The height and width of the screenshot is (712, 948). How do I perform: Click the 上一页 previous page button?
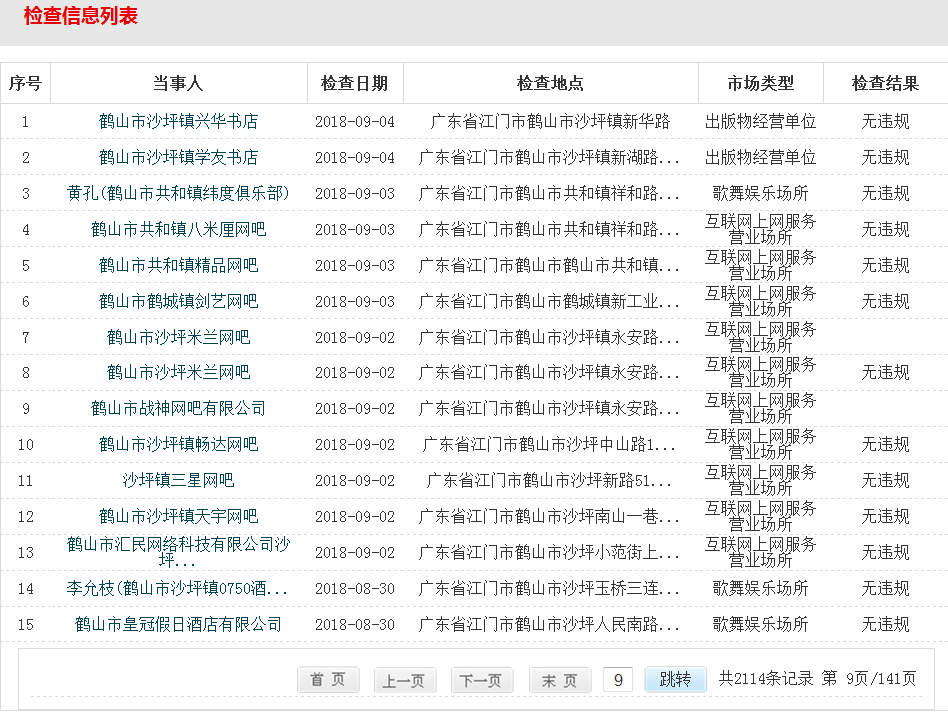pos(404,680)
